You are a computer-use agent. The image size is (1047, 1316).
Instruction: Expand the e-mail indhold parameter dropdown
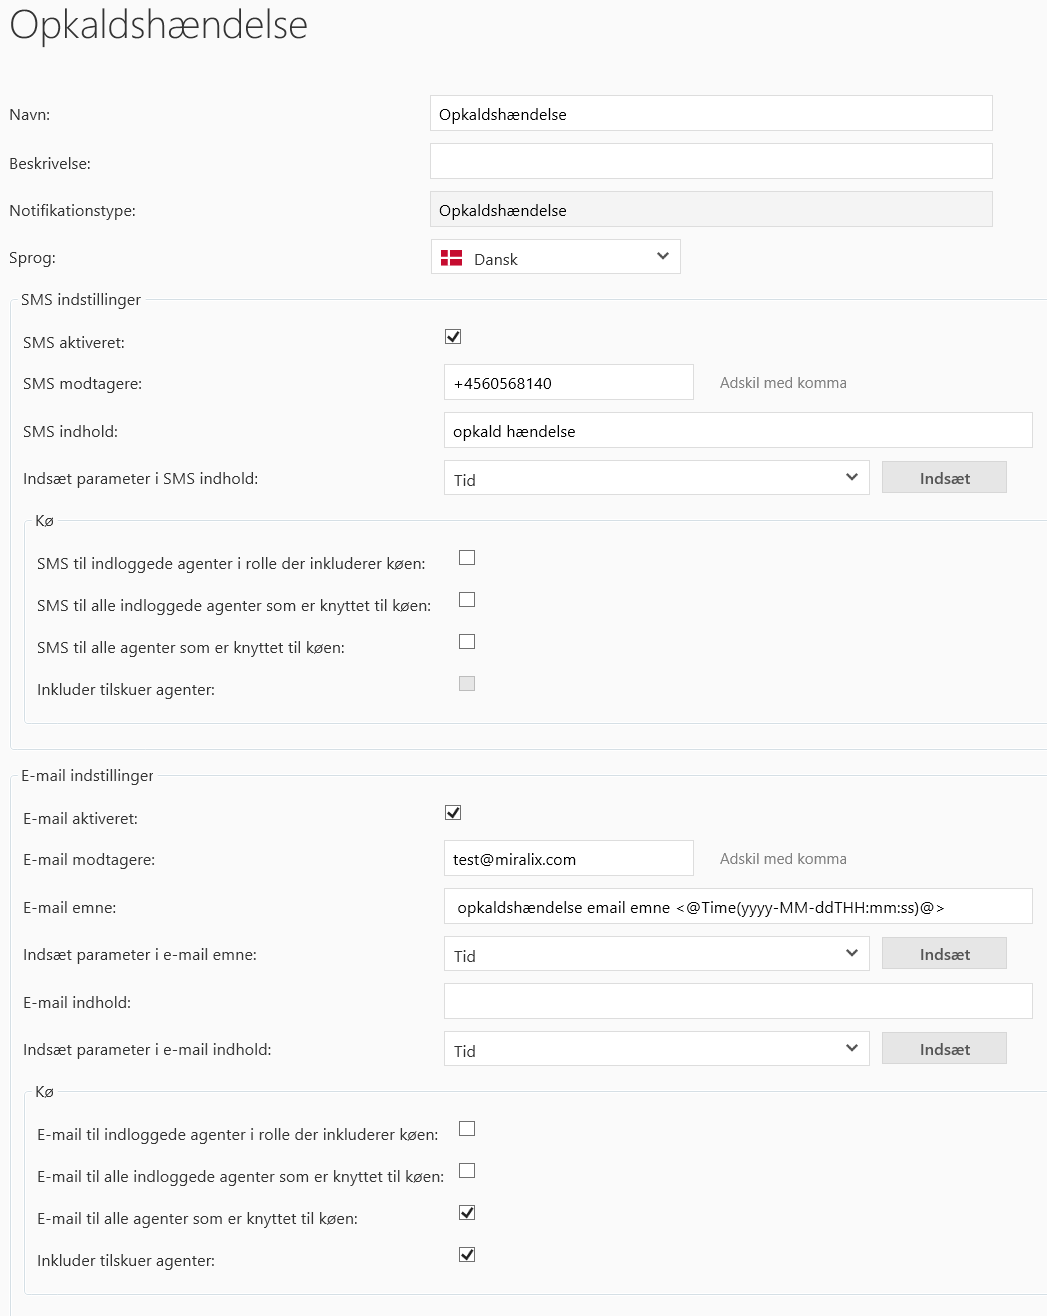656,1050
